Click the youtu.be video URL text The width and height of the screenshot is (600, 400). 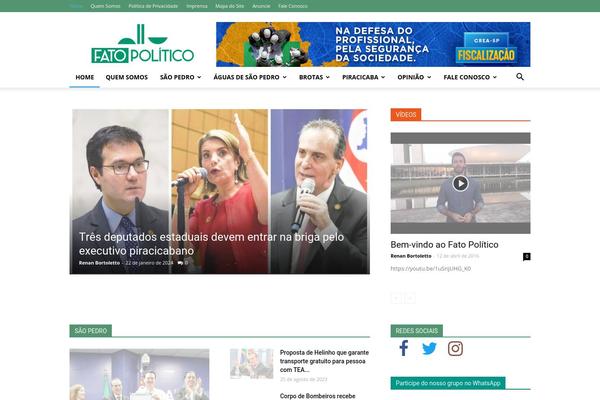(430, 269)
